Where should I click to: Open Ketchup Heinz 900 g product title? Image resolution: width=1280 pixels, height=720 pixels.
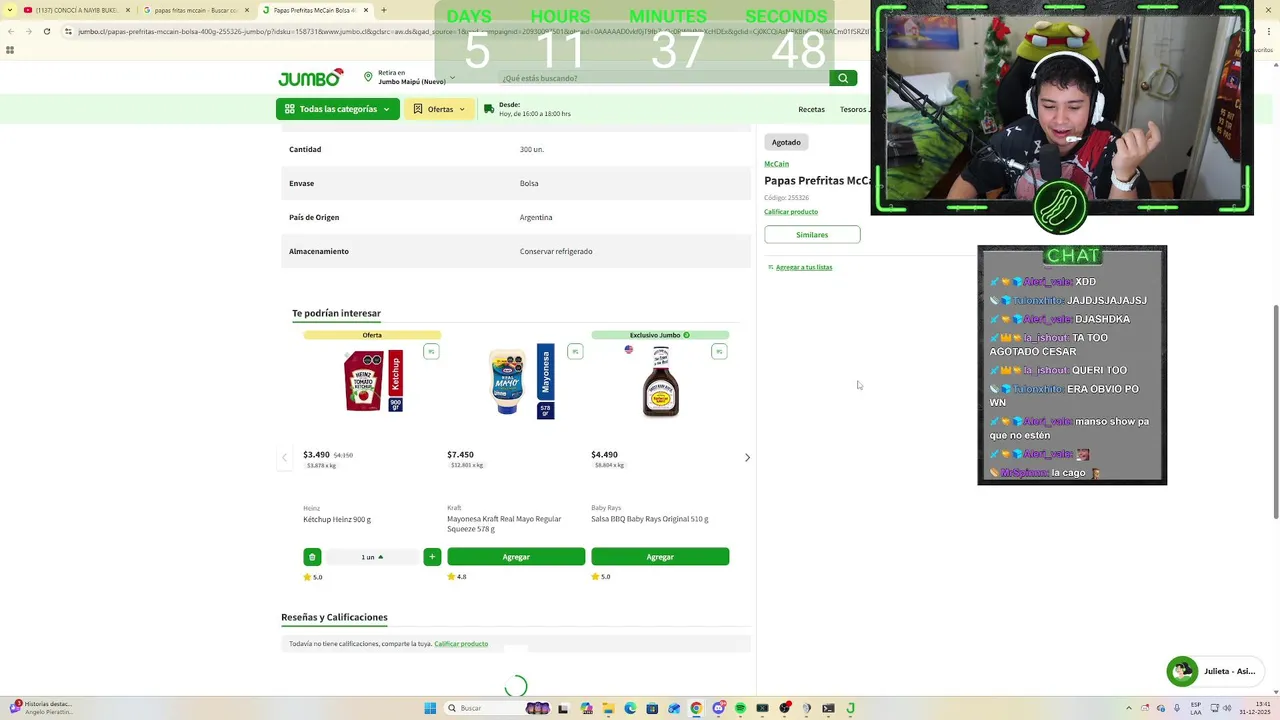click(337, 519)
